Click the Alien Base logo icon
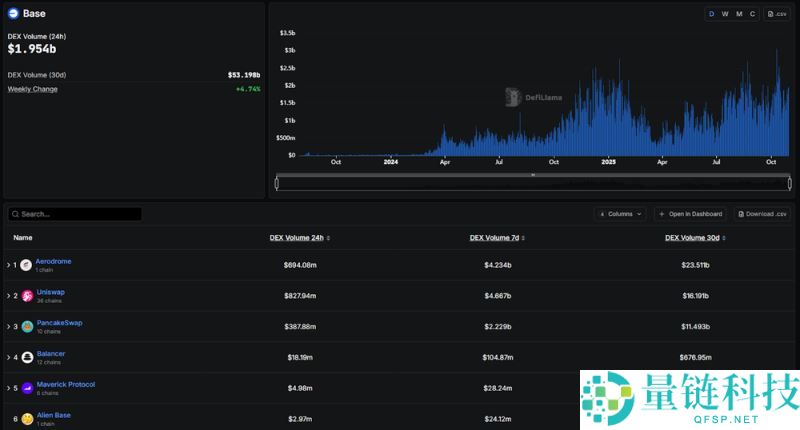 27,418
